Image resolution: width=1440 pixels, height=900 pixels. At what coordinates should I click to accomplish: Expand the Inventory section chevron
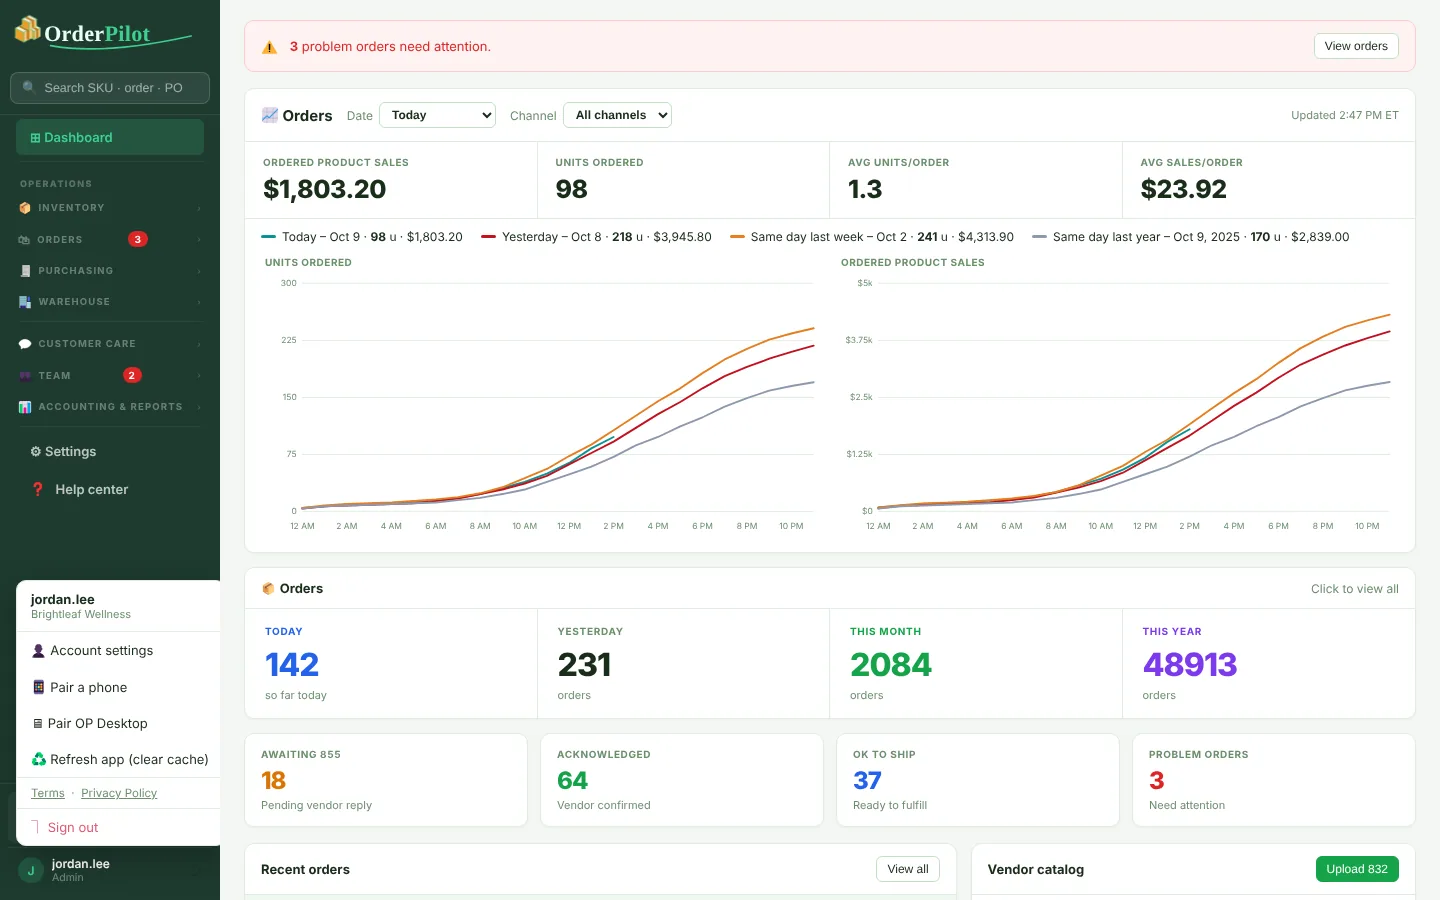pyautogui.click(x=199, y=208)
